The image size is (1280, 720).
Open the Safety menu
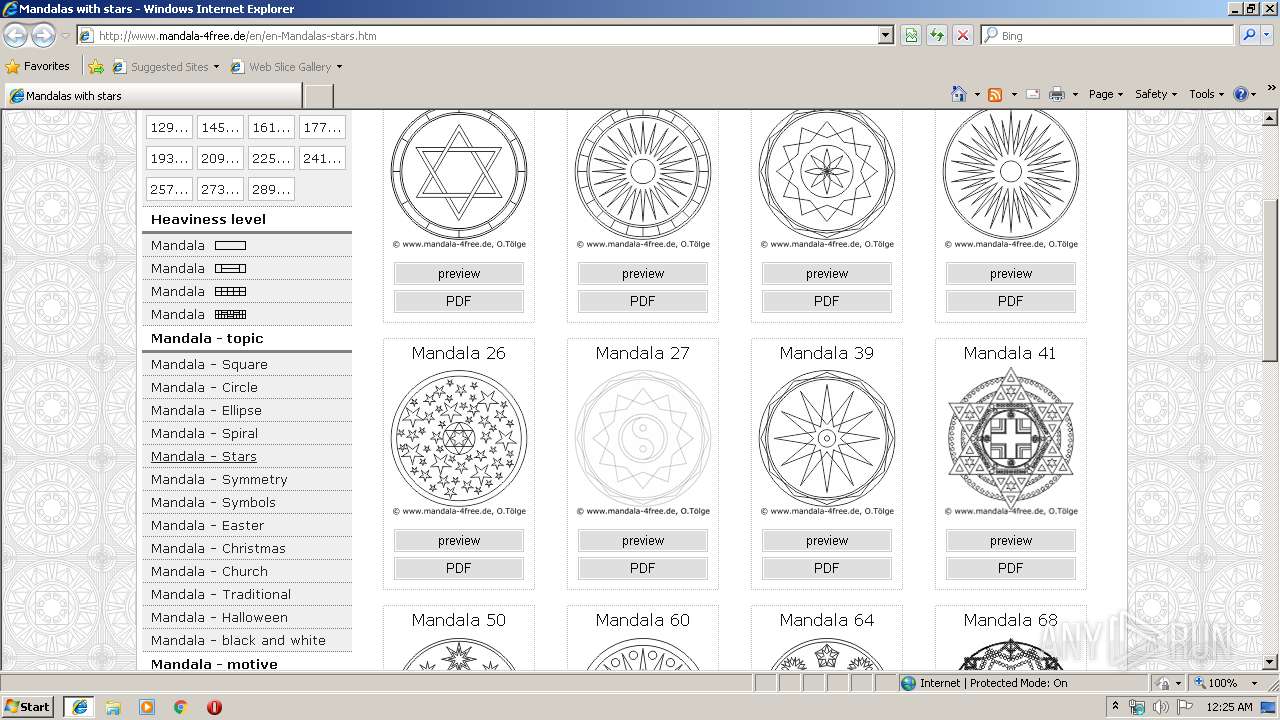[x=1155, y=94]
